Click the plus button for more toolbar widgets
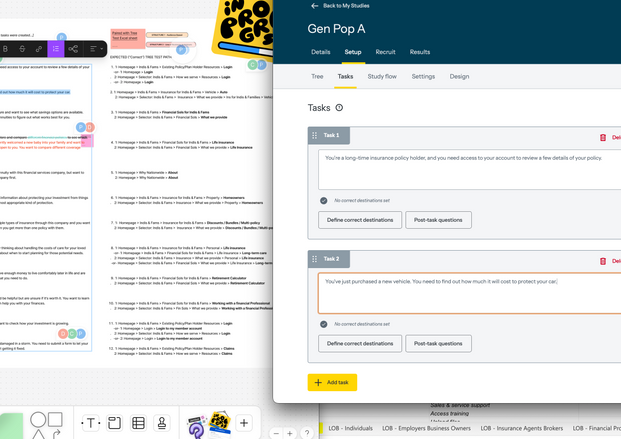 pyautogui.click(x=244, y=423)
